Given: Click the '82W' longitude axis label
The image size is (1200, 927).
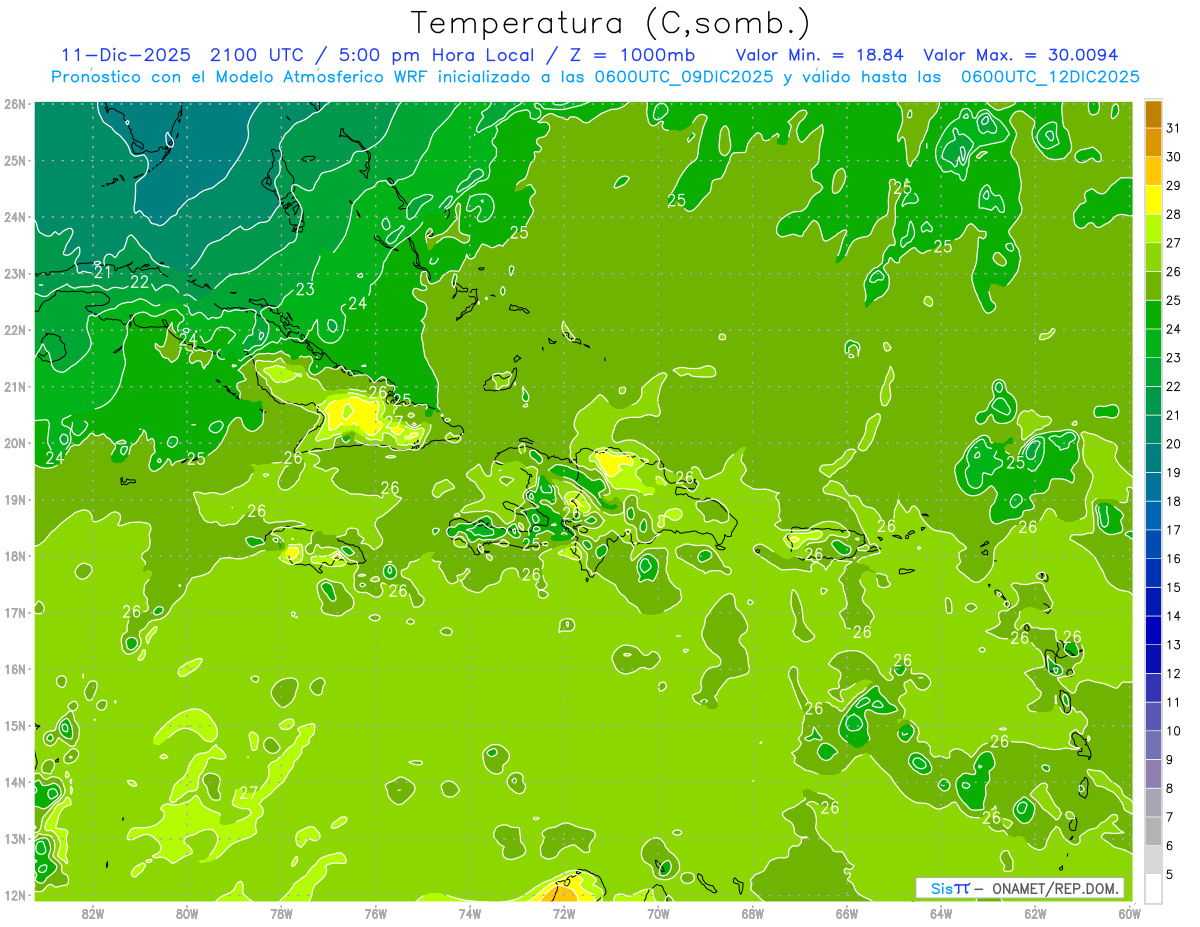Looking at the screenshot, I should [93, 913].
